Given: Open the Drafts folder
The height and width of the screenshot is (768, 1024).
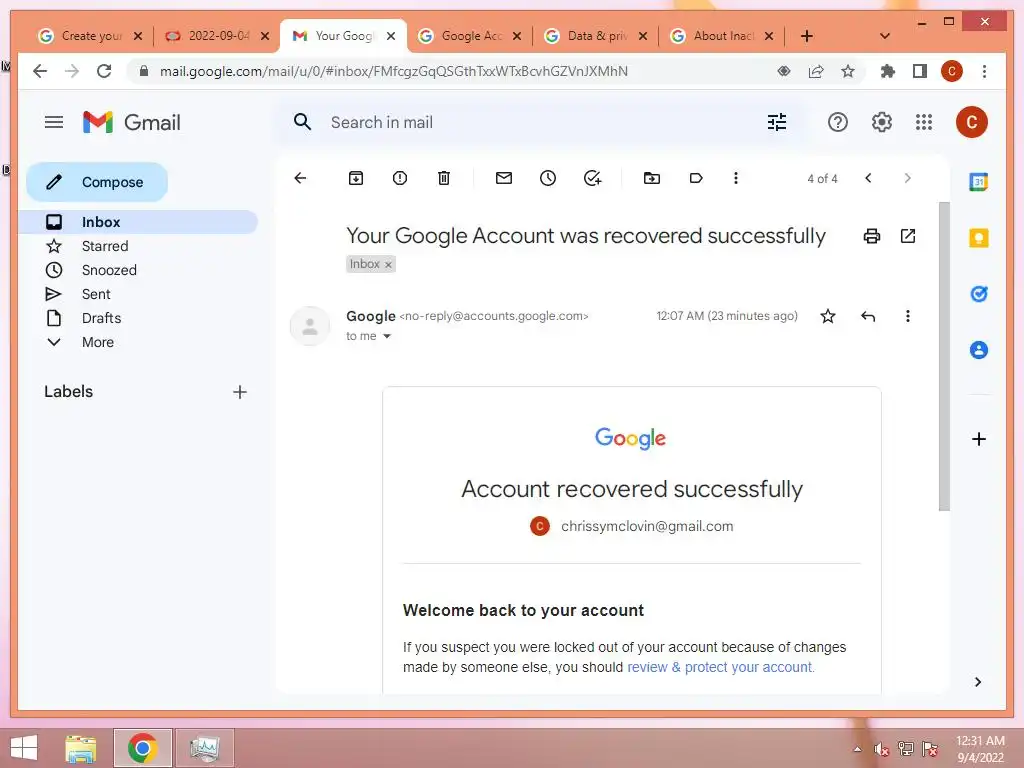Looking at the screenshot, I should tap(138, 318).
